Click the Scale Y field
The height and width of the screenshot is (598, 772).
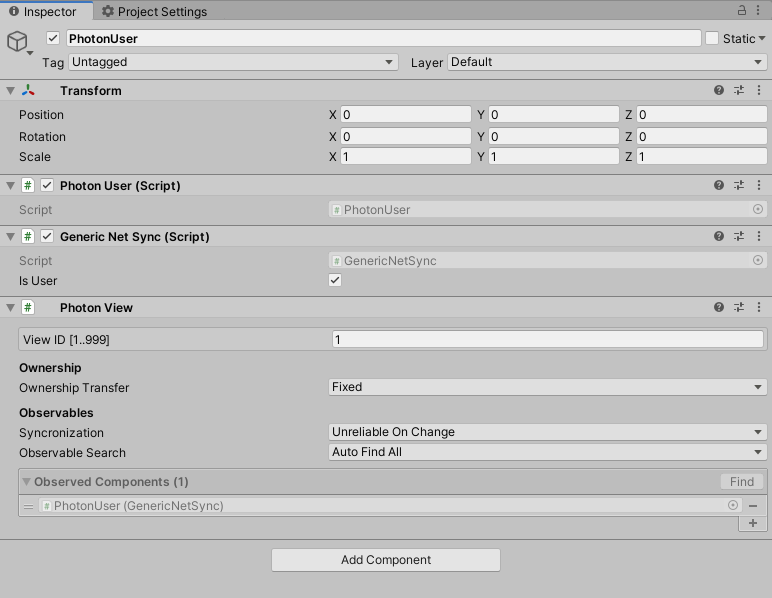pos(554,157)
